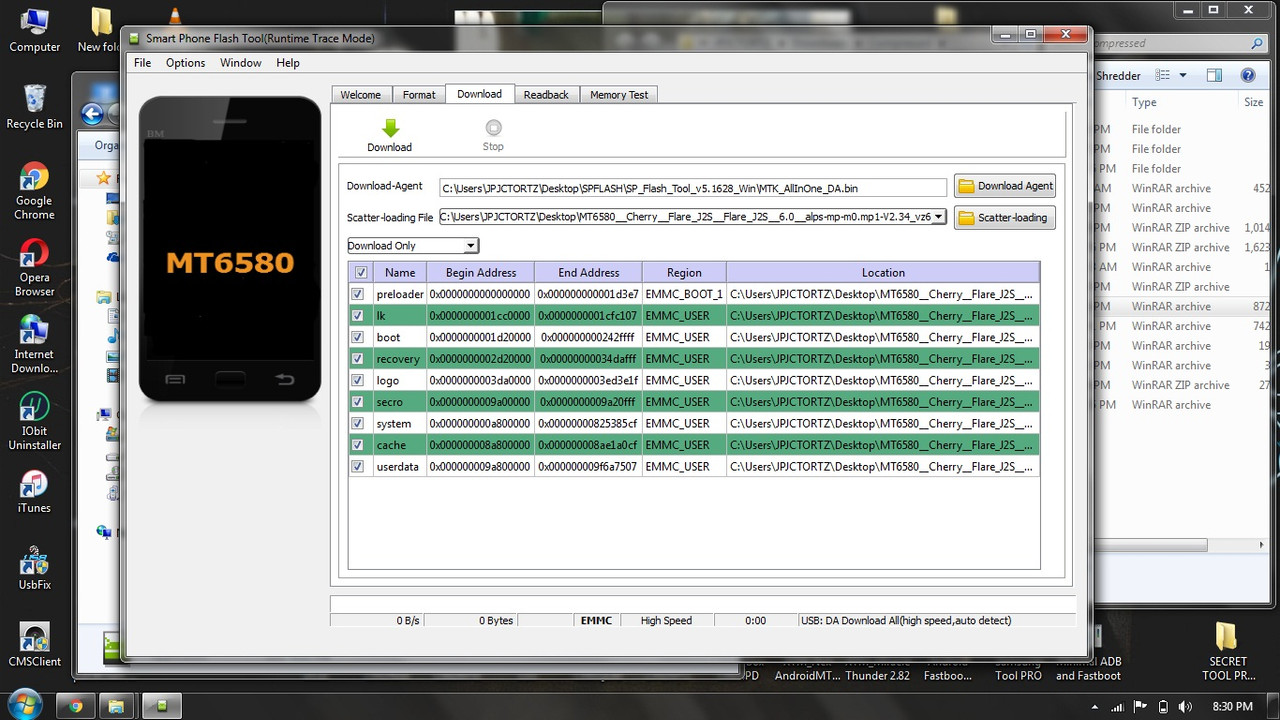Uncheck the cache partition checkbox
1280x720 pixels.
(358, 445)
